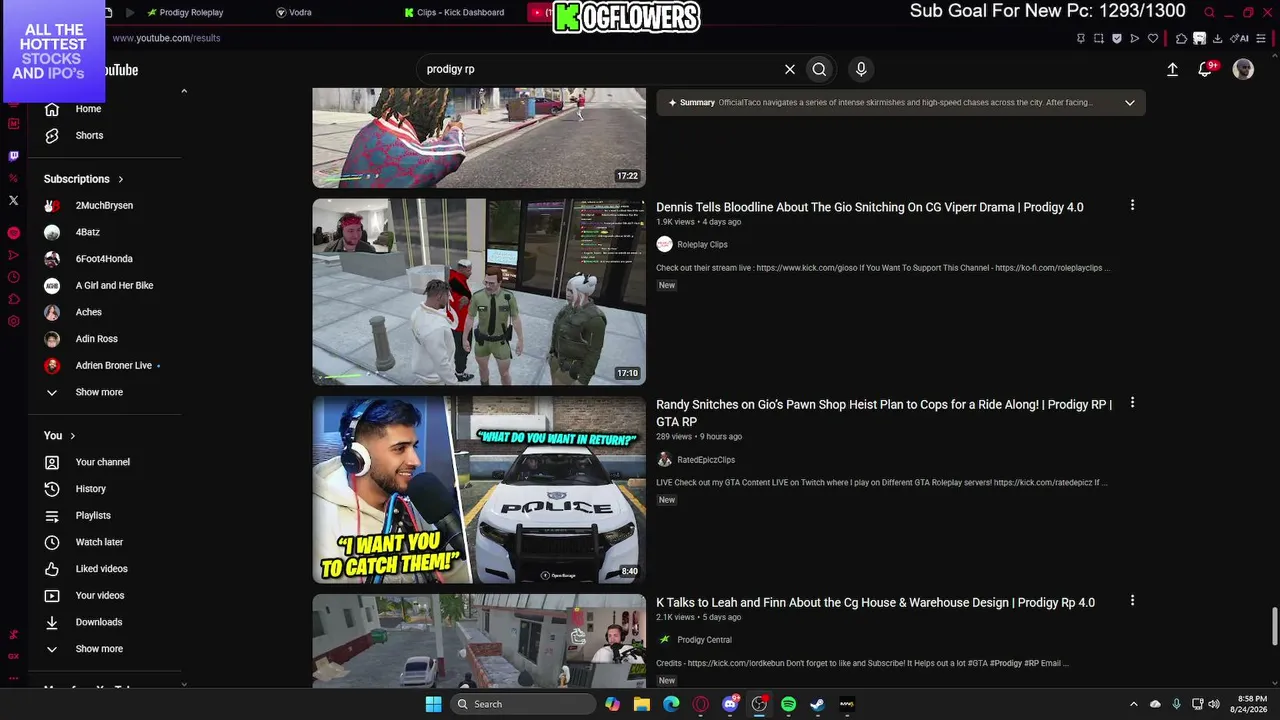The height and width of the screenshot is (720, 1280).
Task: Open the Opera easy setup sliders icon
Action: point(1262,38)
